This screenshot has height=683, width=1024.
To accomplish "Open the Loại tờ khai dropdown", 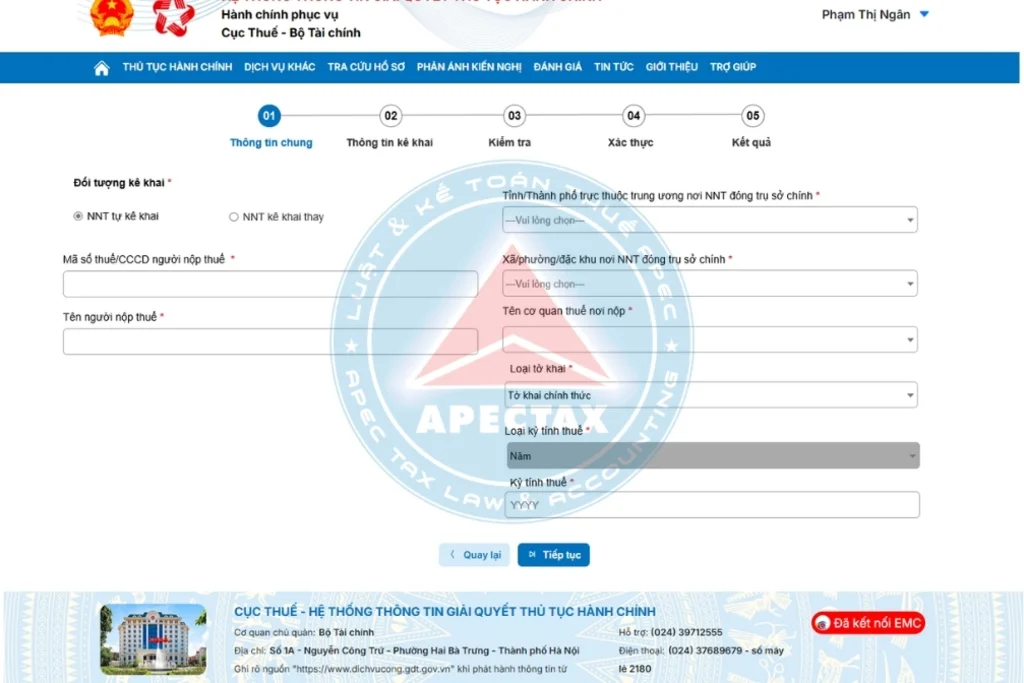I will click(711, 395).
